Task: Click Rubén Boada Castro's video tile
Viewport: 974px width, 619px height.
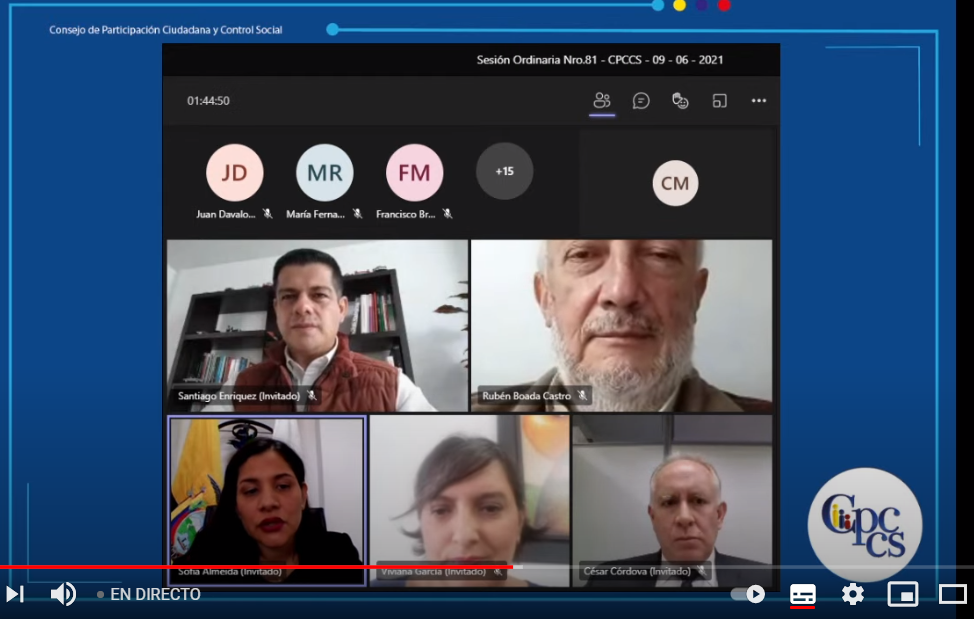Action: coord(622,325)
